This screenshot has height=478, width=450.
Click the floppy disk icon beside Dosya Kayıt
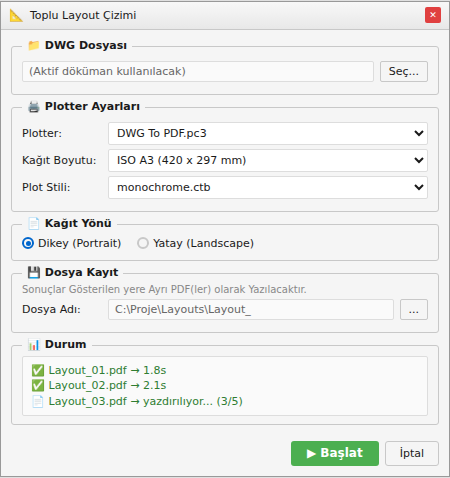click(x=34, y=272)
